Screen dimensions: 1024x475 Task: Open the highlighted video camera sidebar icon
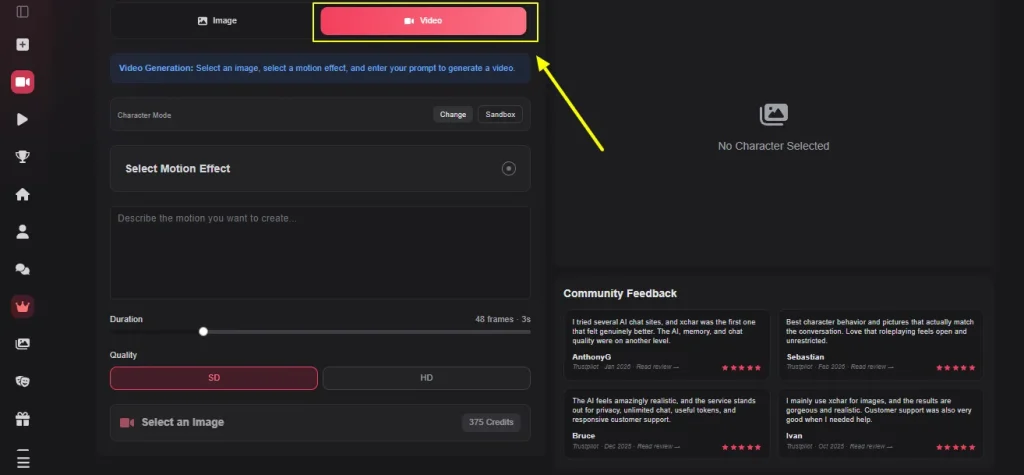23,82
